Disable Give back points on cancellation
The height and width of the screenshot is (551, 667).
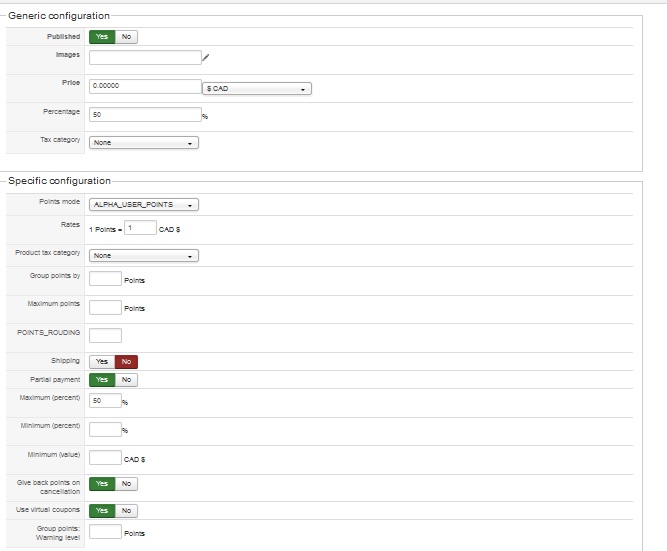pyautogui.click(x=127, y=484)
